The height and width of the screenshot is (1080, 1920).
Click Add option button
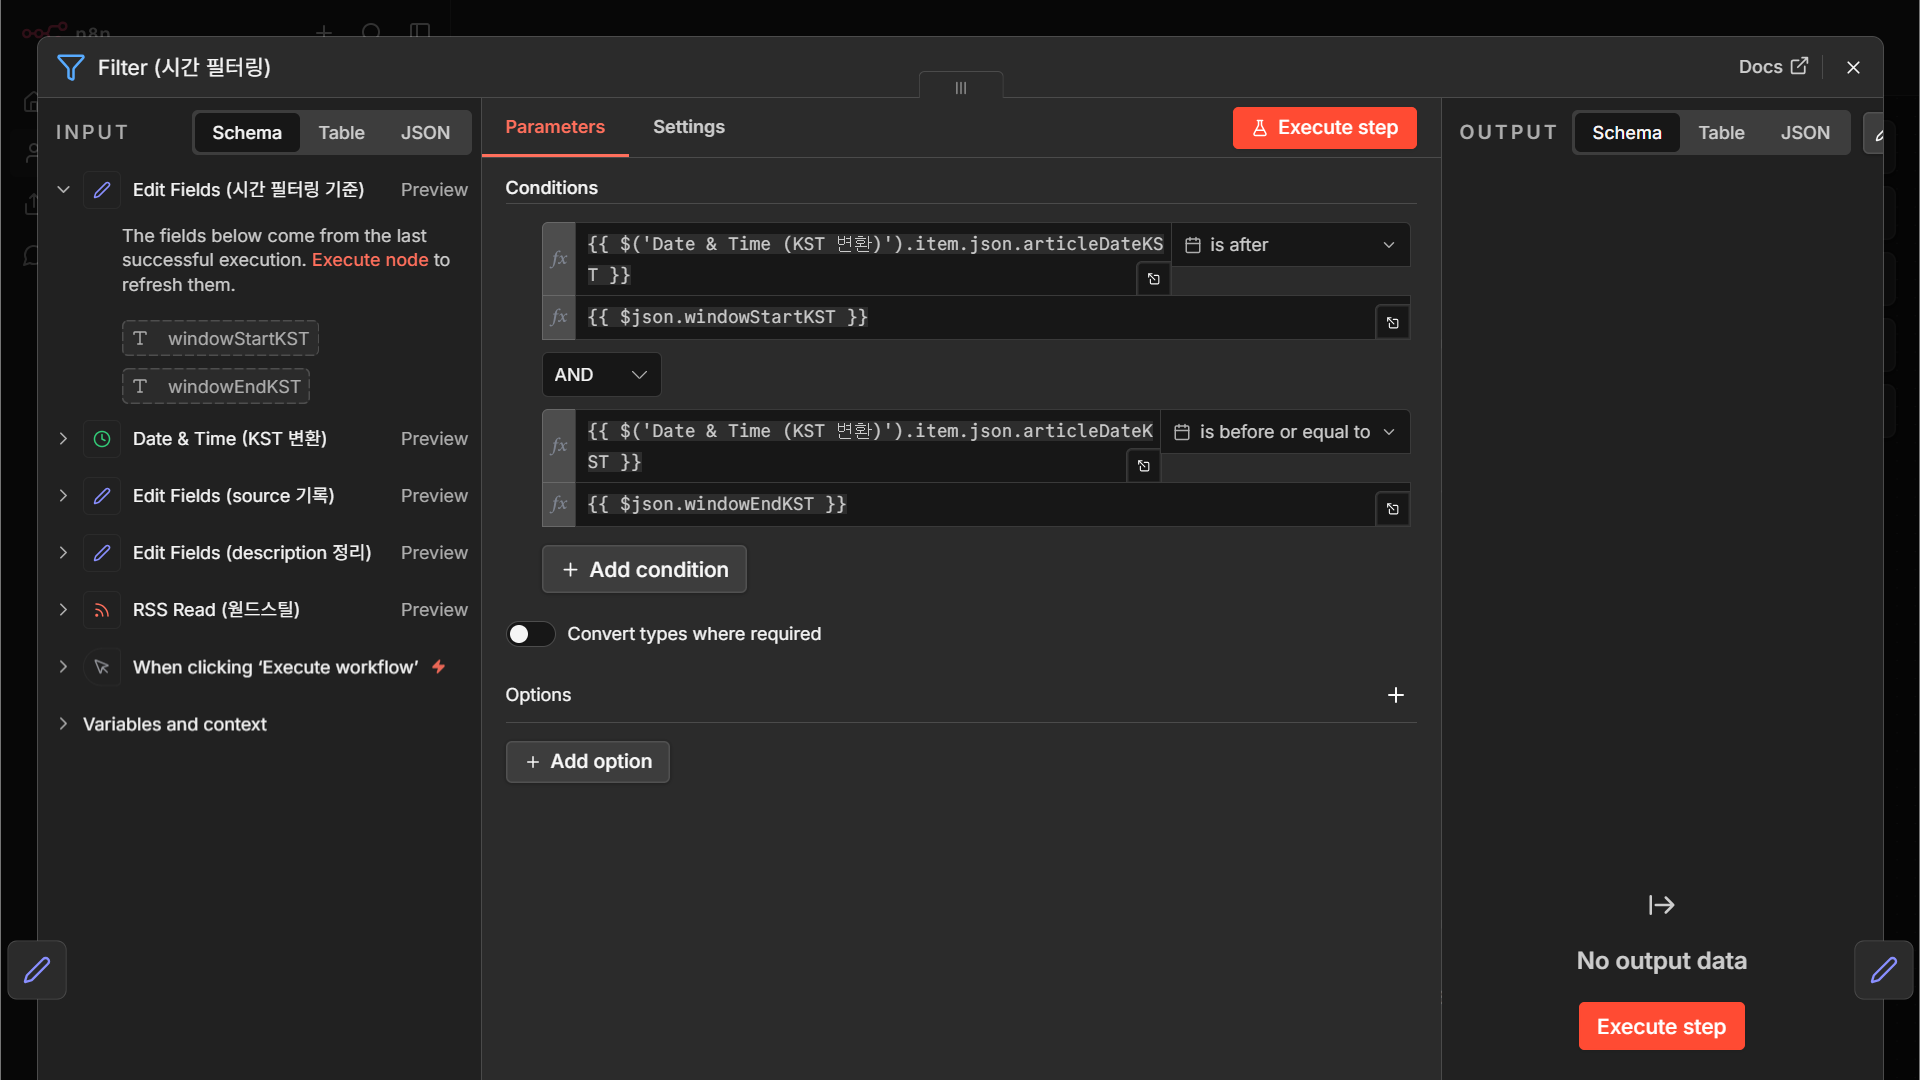click(587, 762)
